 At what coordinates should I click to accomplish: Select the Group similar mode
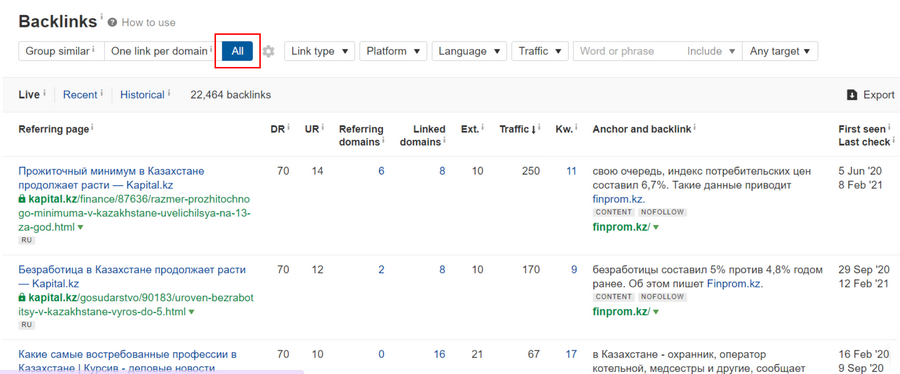[61, 51]
